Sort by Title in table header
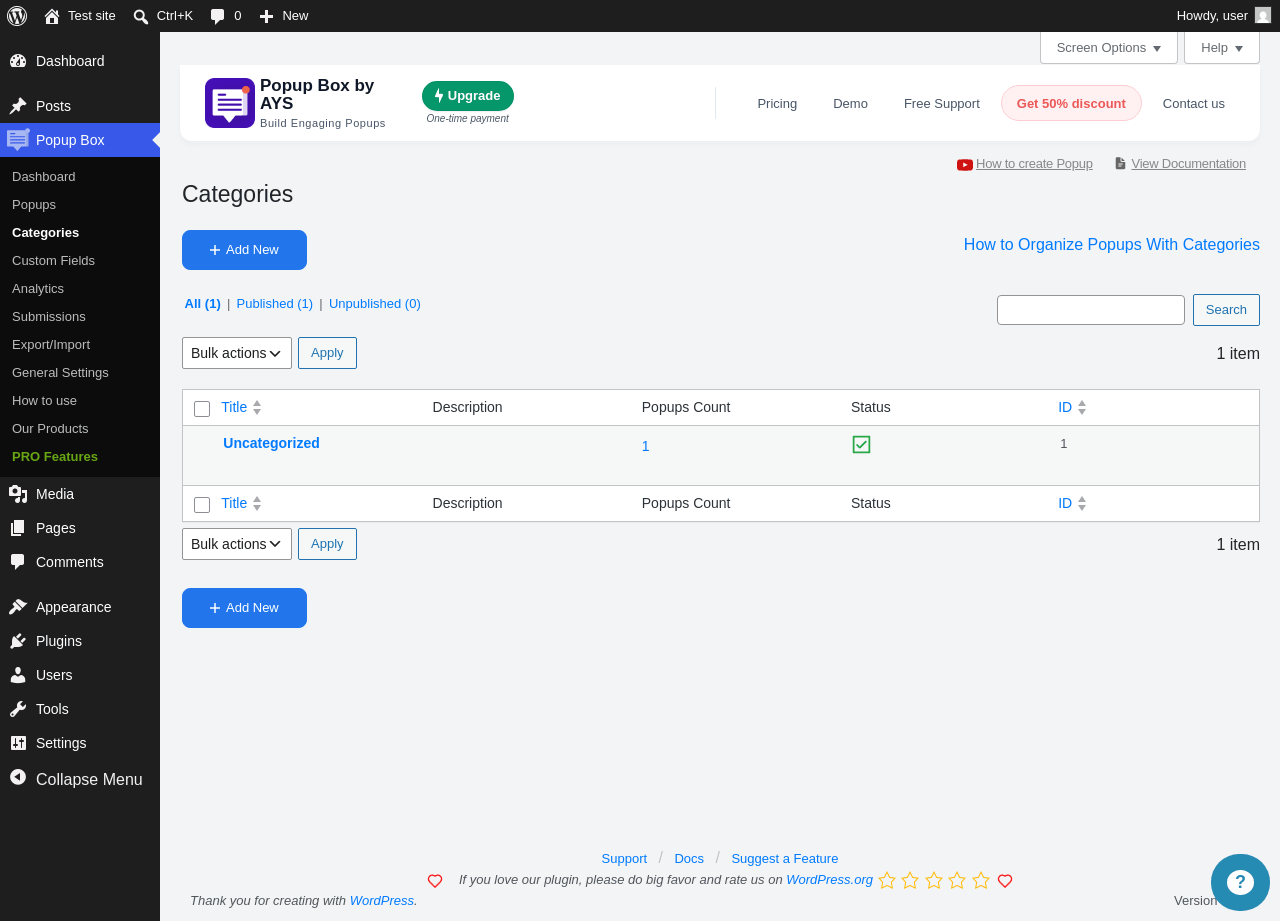The image size is (1280, 921). [x=241, y=407]
